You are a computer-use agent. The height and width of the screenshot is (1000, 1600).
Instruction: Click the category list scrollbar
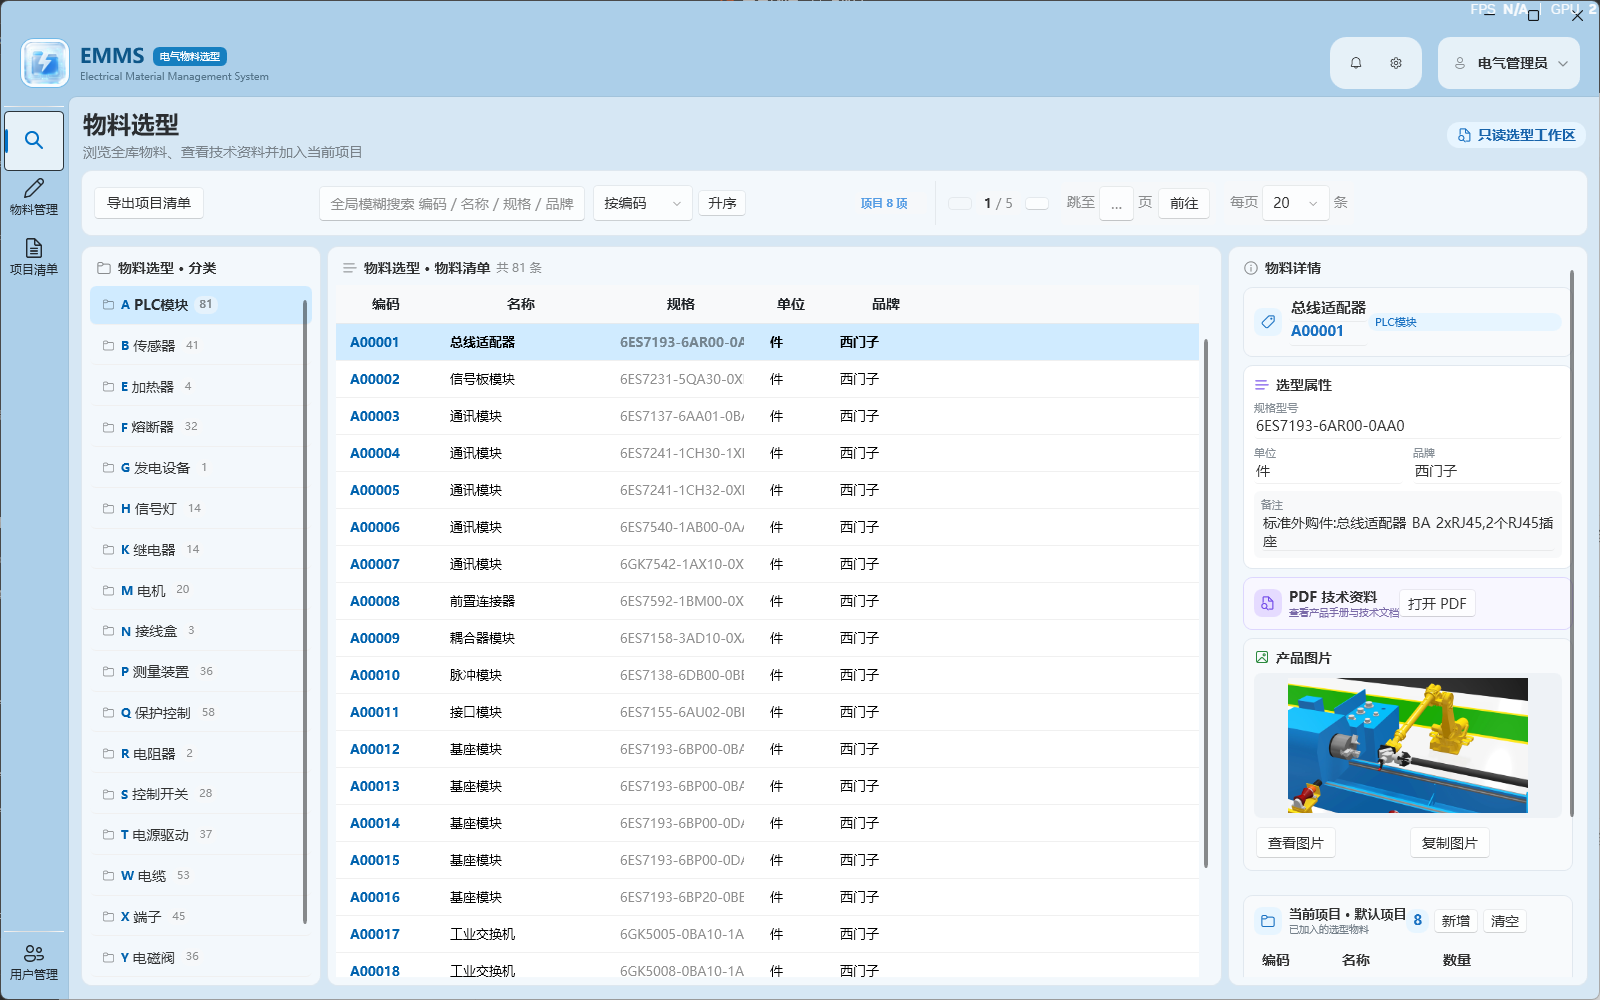[x=305, y=612]
